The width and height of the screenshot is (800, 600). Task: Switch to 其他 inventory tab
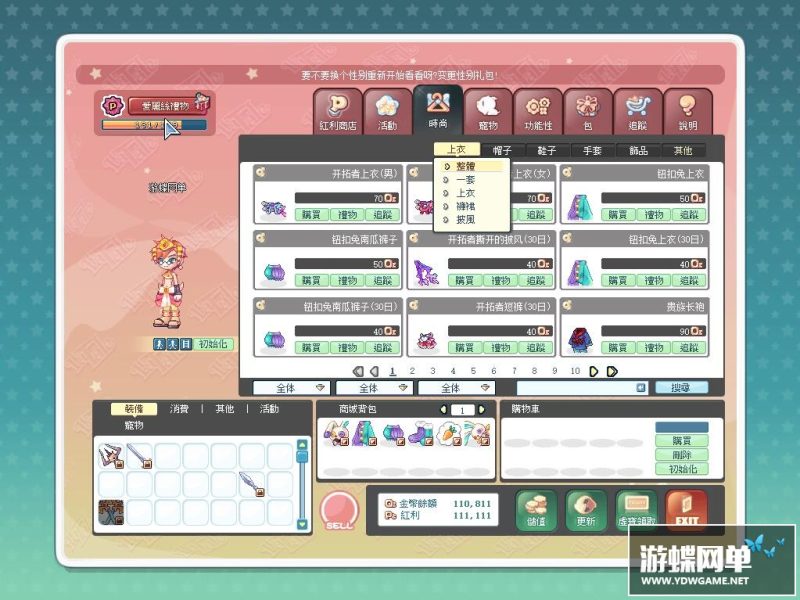[x=224, y=409]
